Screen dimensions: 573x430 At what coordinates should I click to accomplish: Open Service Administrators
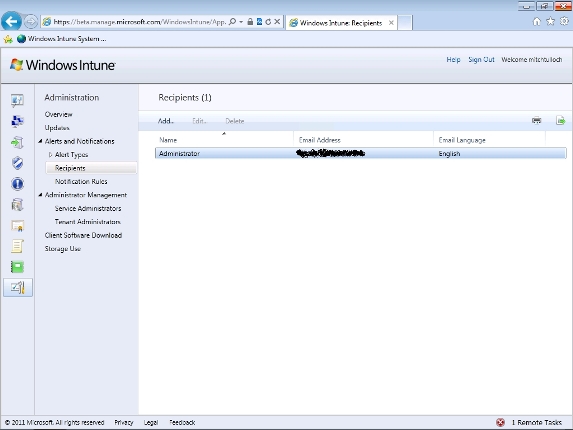88,208
